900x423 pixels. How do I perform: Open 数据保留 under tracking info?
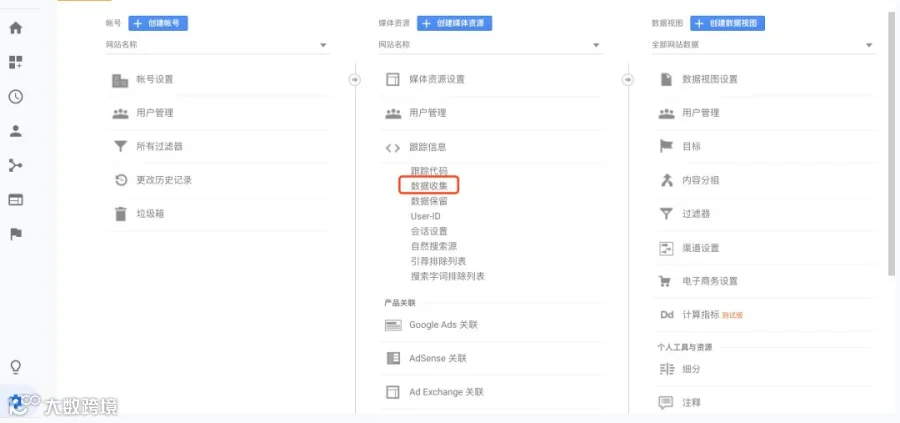(x=429, y=201)
